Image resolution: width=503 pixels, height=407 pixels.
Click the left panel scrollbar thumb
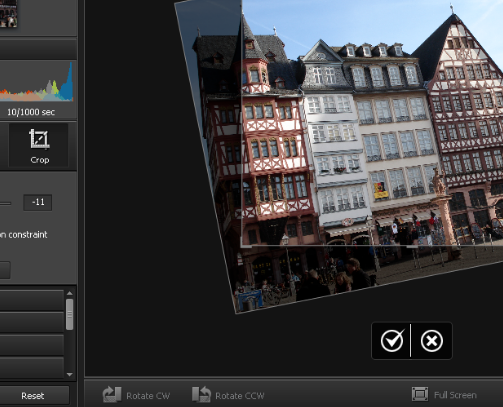[70, 314]
